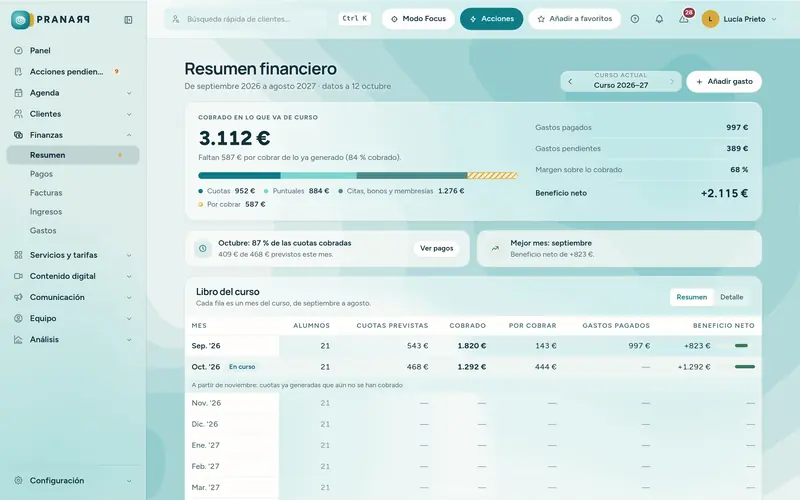Open alerts icon with badge 28
The width and height of the screenshot is (800, 500).
point(684,19)
